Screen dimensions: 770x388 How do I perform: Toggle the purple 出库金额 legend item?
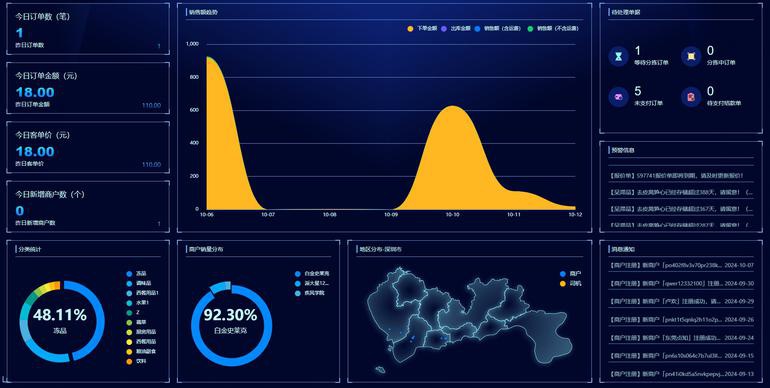click(x=456, y=29)
